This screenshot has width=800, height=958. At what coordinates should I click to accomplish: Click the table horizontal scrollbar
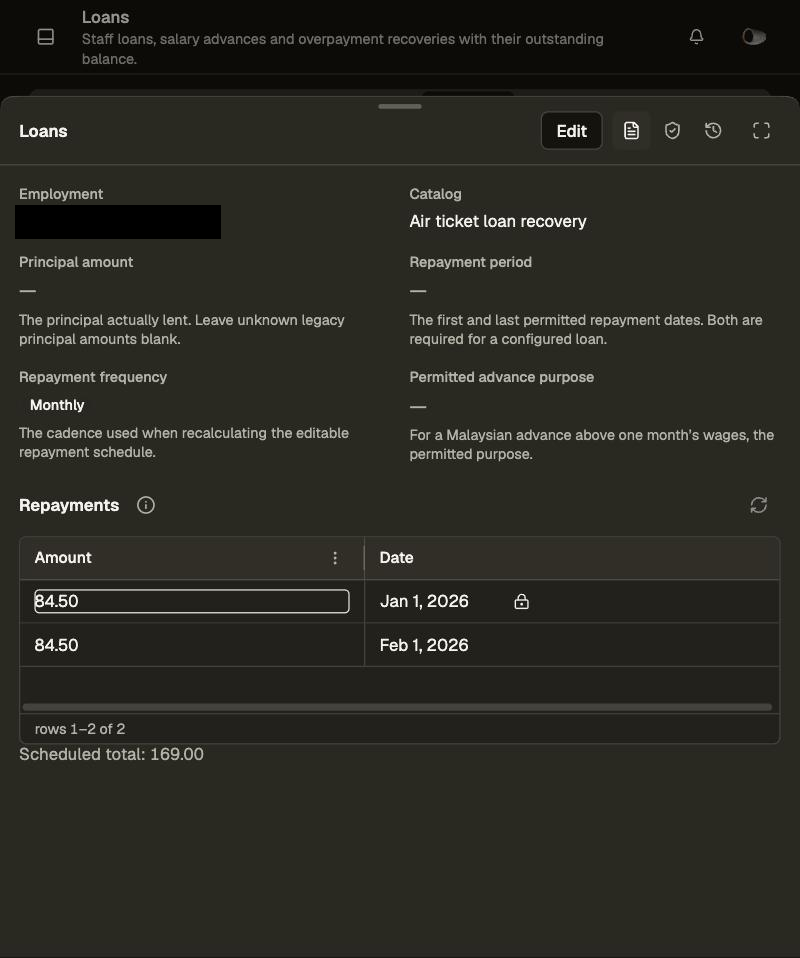coord(397,708)
